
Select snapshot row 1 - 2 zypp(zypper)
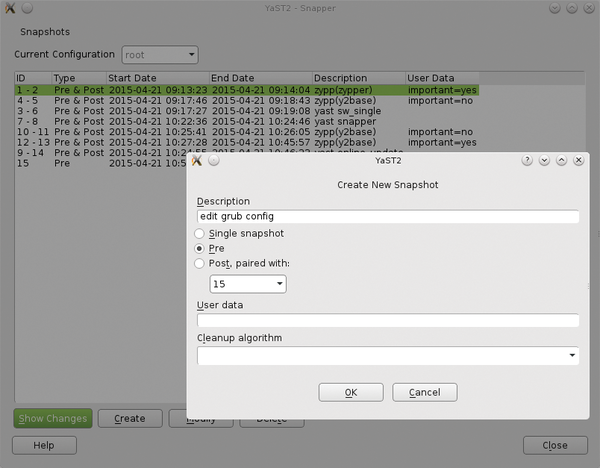point(247,90)
